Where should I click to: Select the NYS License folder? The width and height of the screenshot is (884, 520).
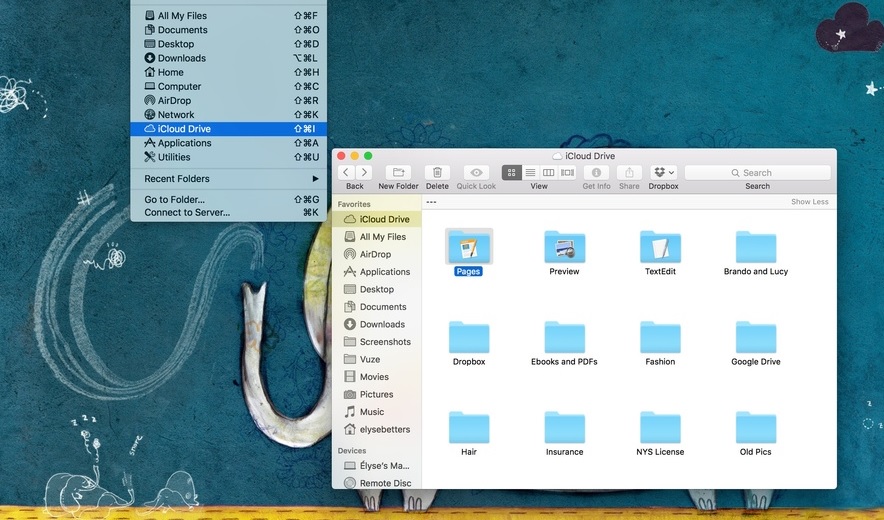pos(660,428)
